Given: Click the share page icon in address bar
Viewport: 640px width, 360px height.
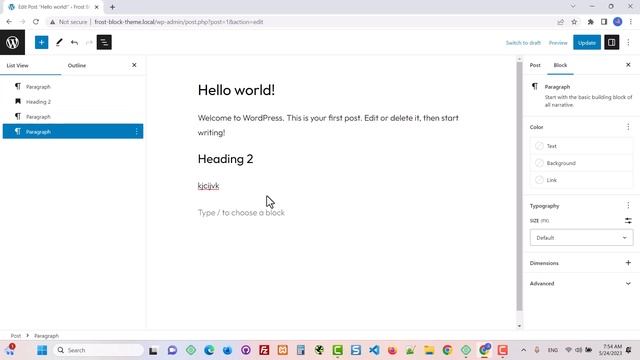Looking at the screenshot, I should tap(560, 22).
